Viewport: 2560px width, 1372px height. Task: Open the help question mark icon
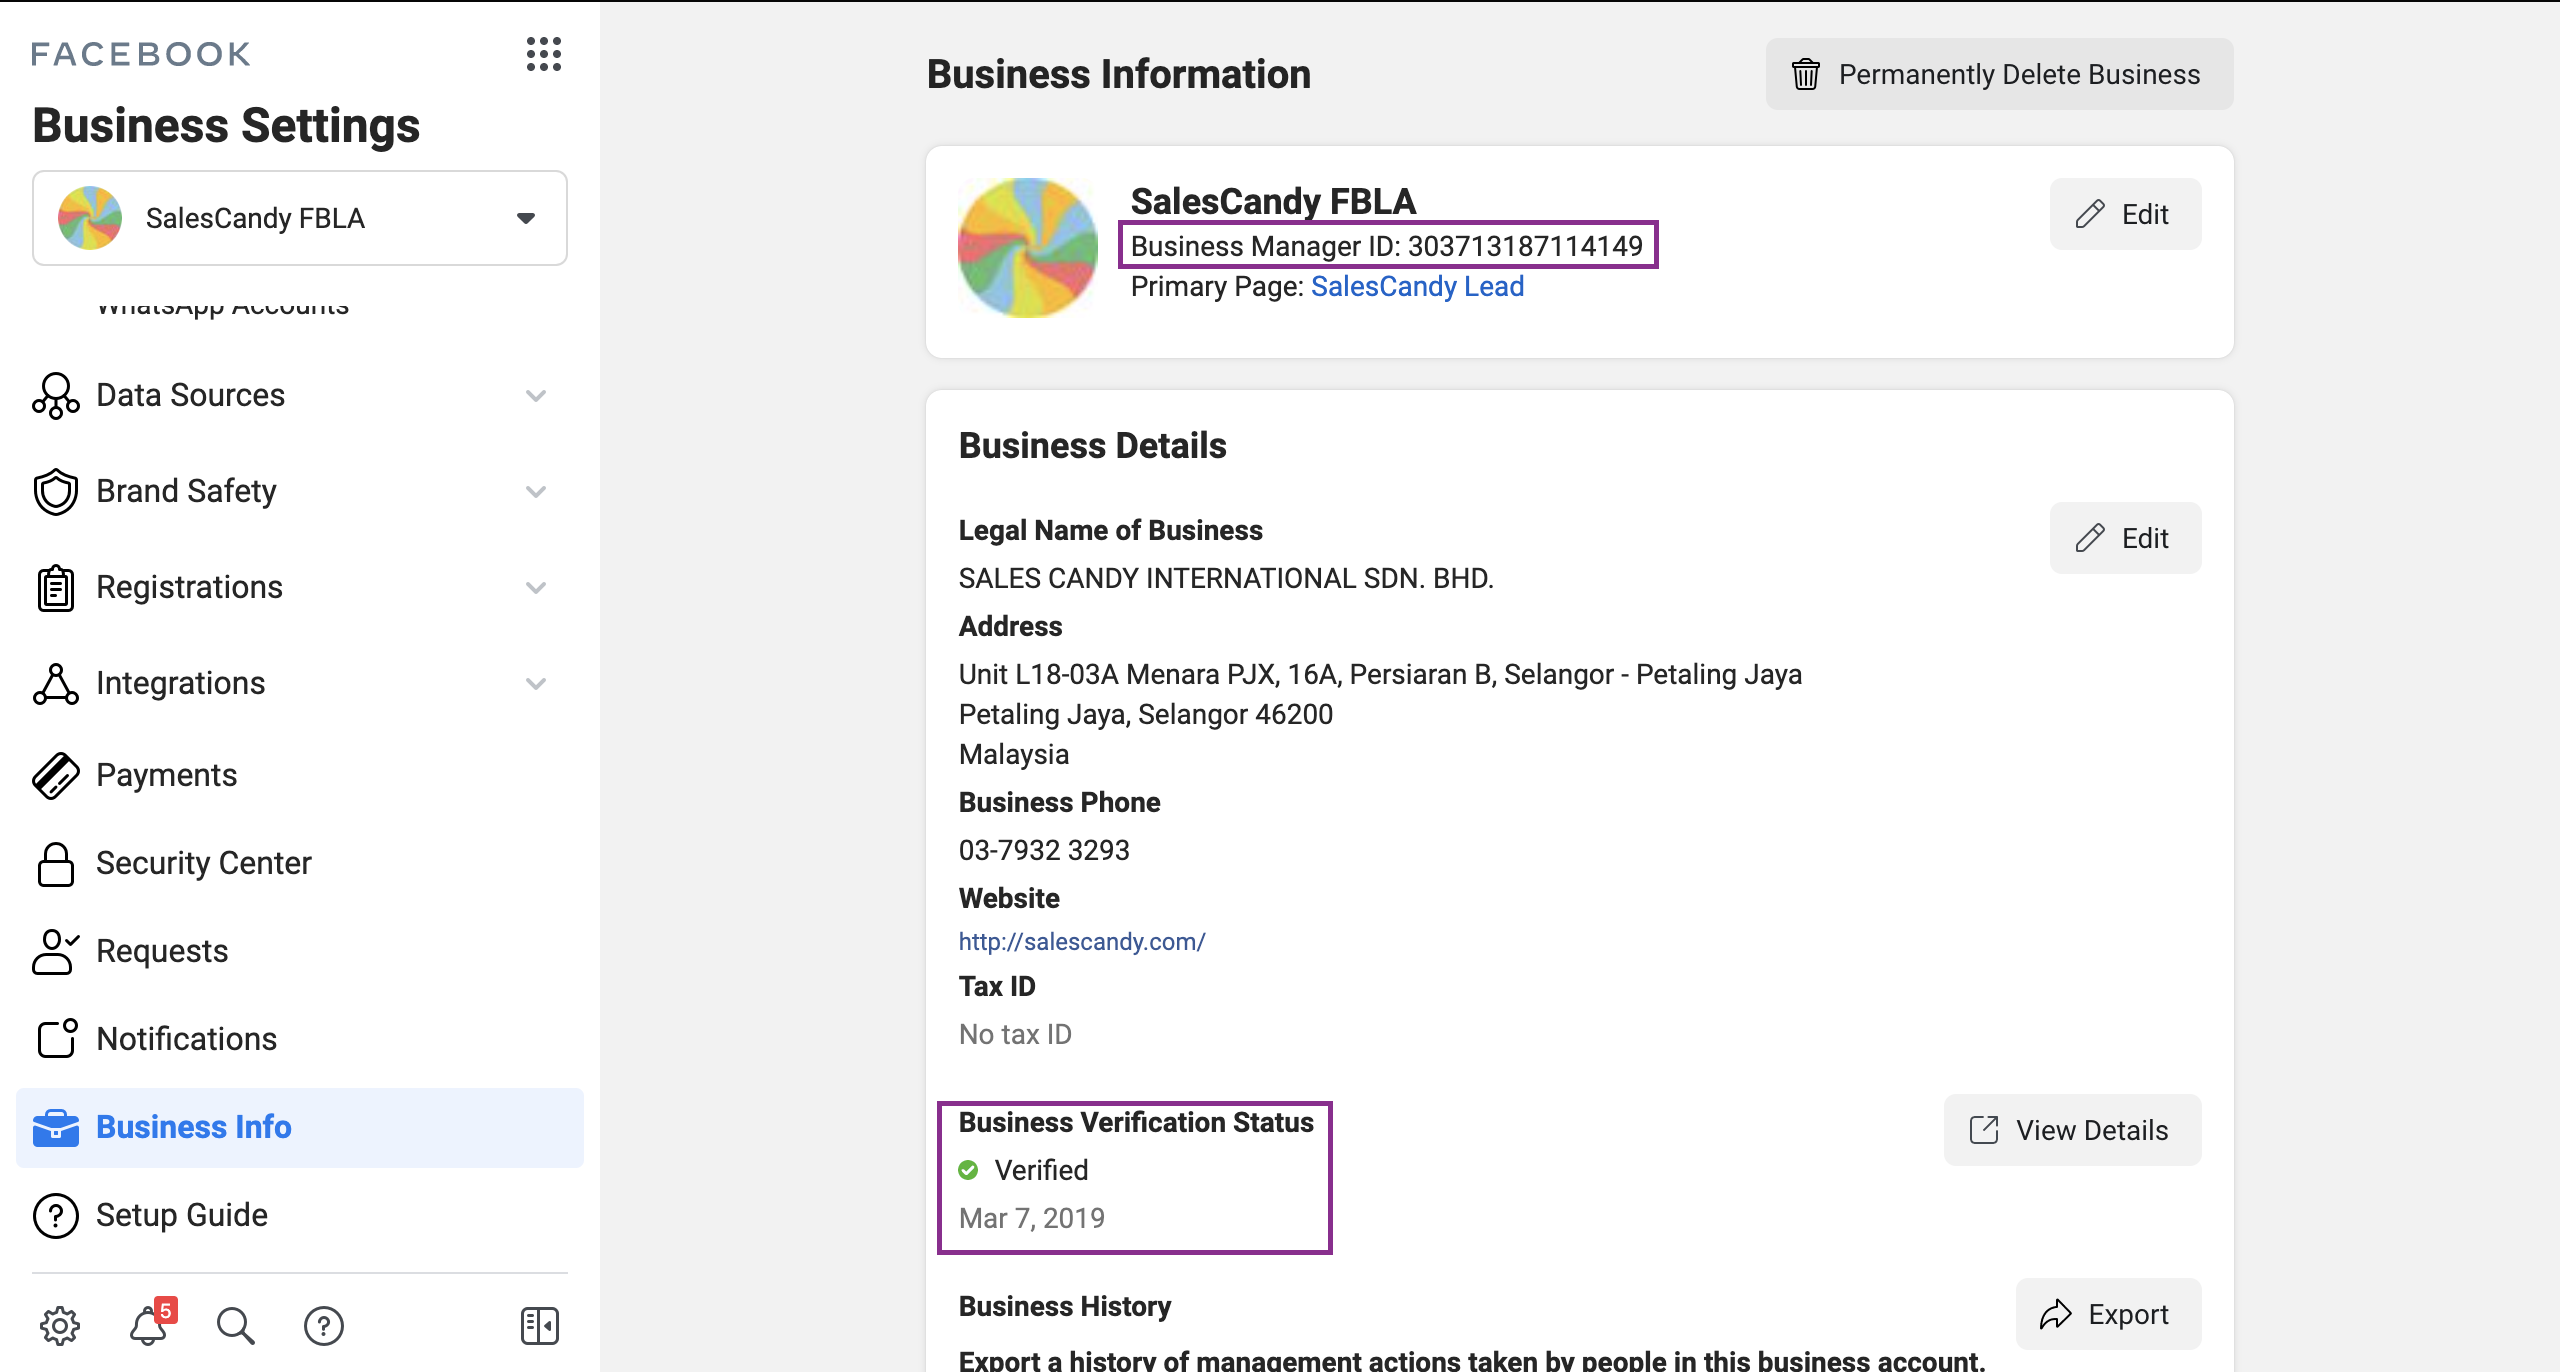324,1326
